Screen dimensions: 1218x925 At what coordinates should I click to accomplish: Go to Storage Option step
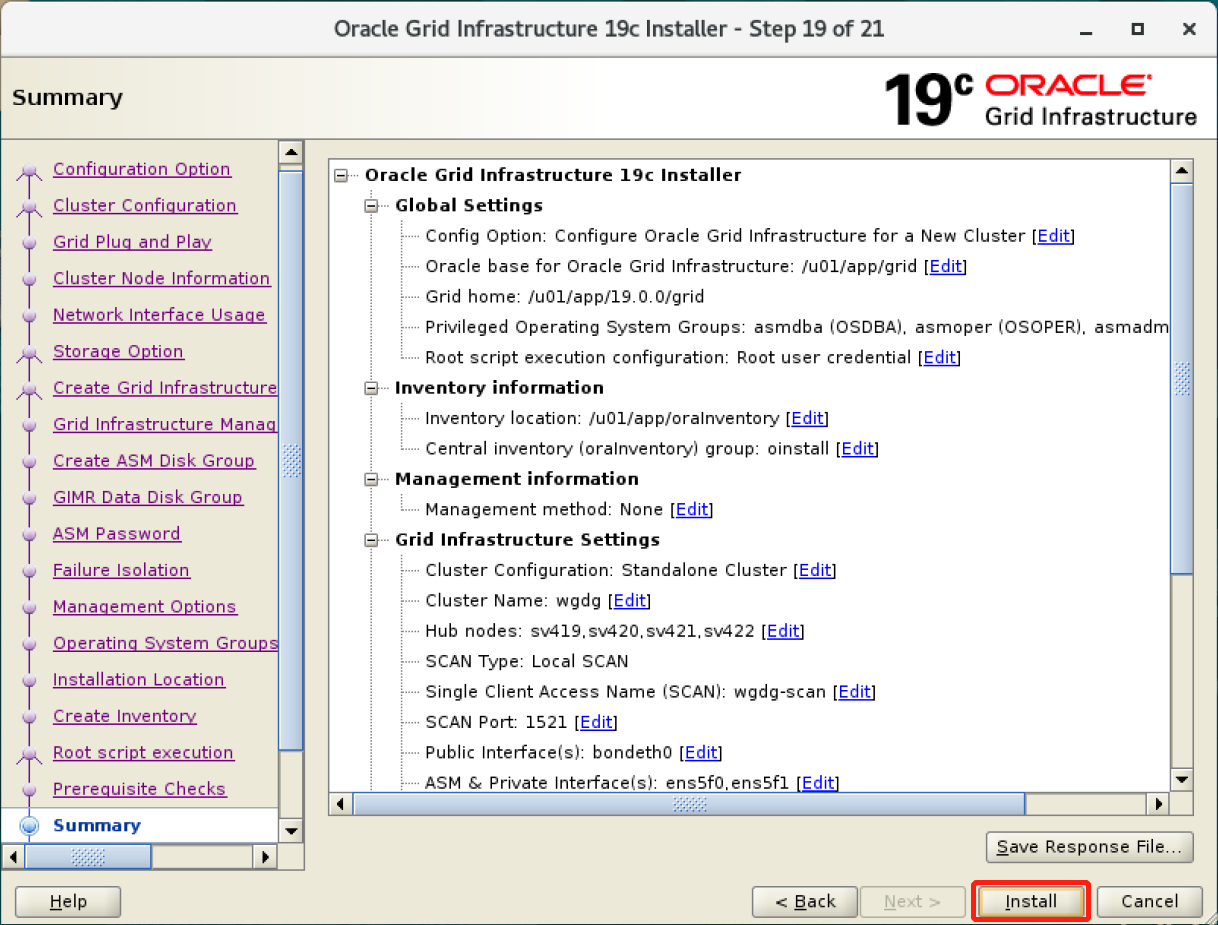coord(118,351)
